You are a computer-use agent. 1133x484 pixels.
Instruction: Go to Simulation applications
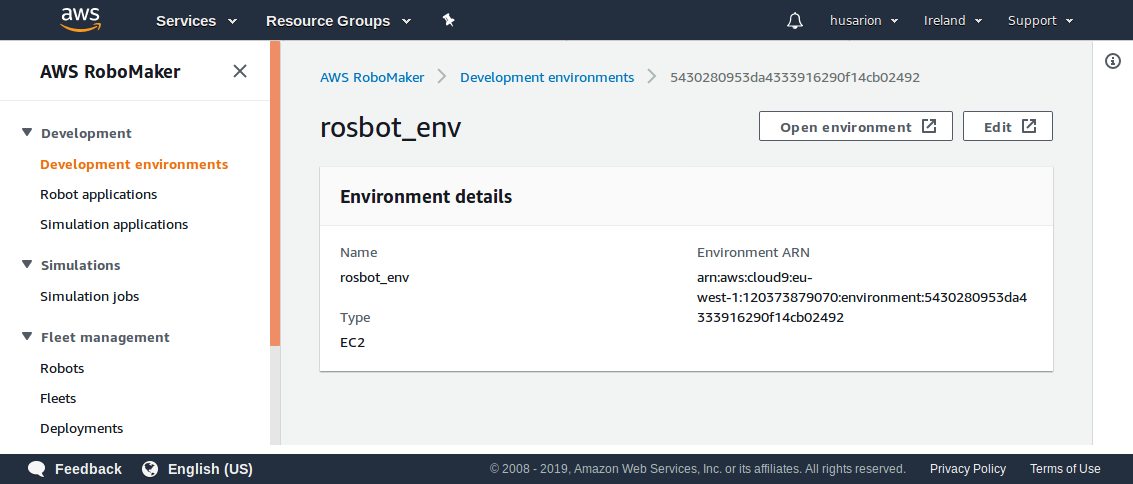[114, 225]
